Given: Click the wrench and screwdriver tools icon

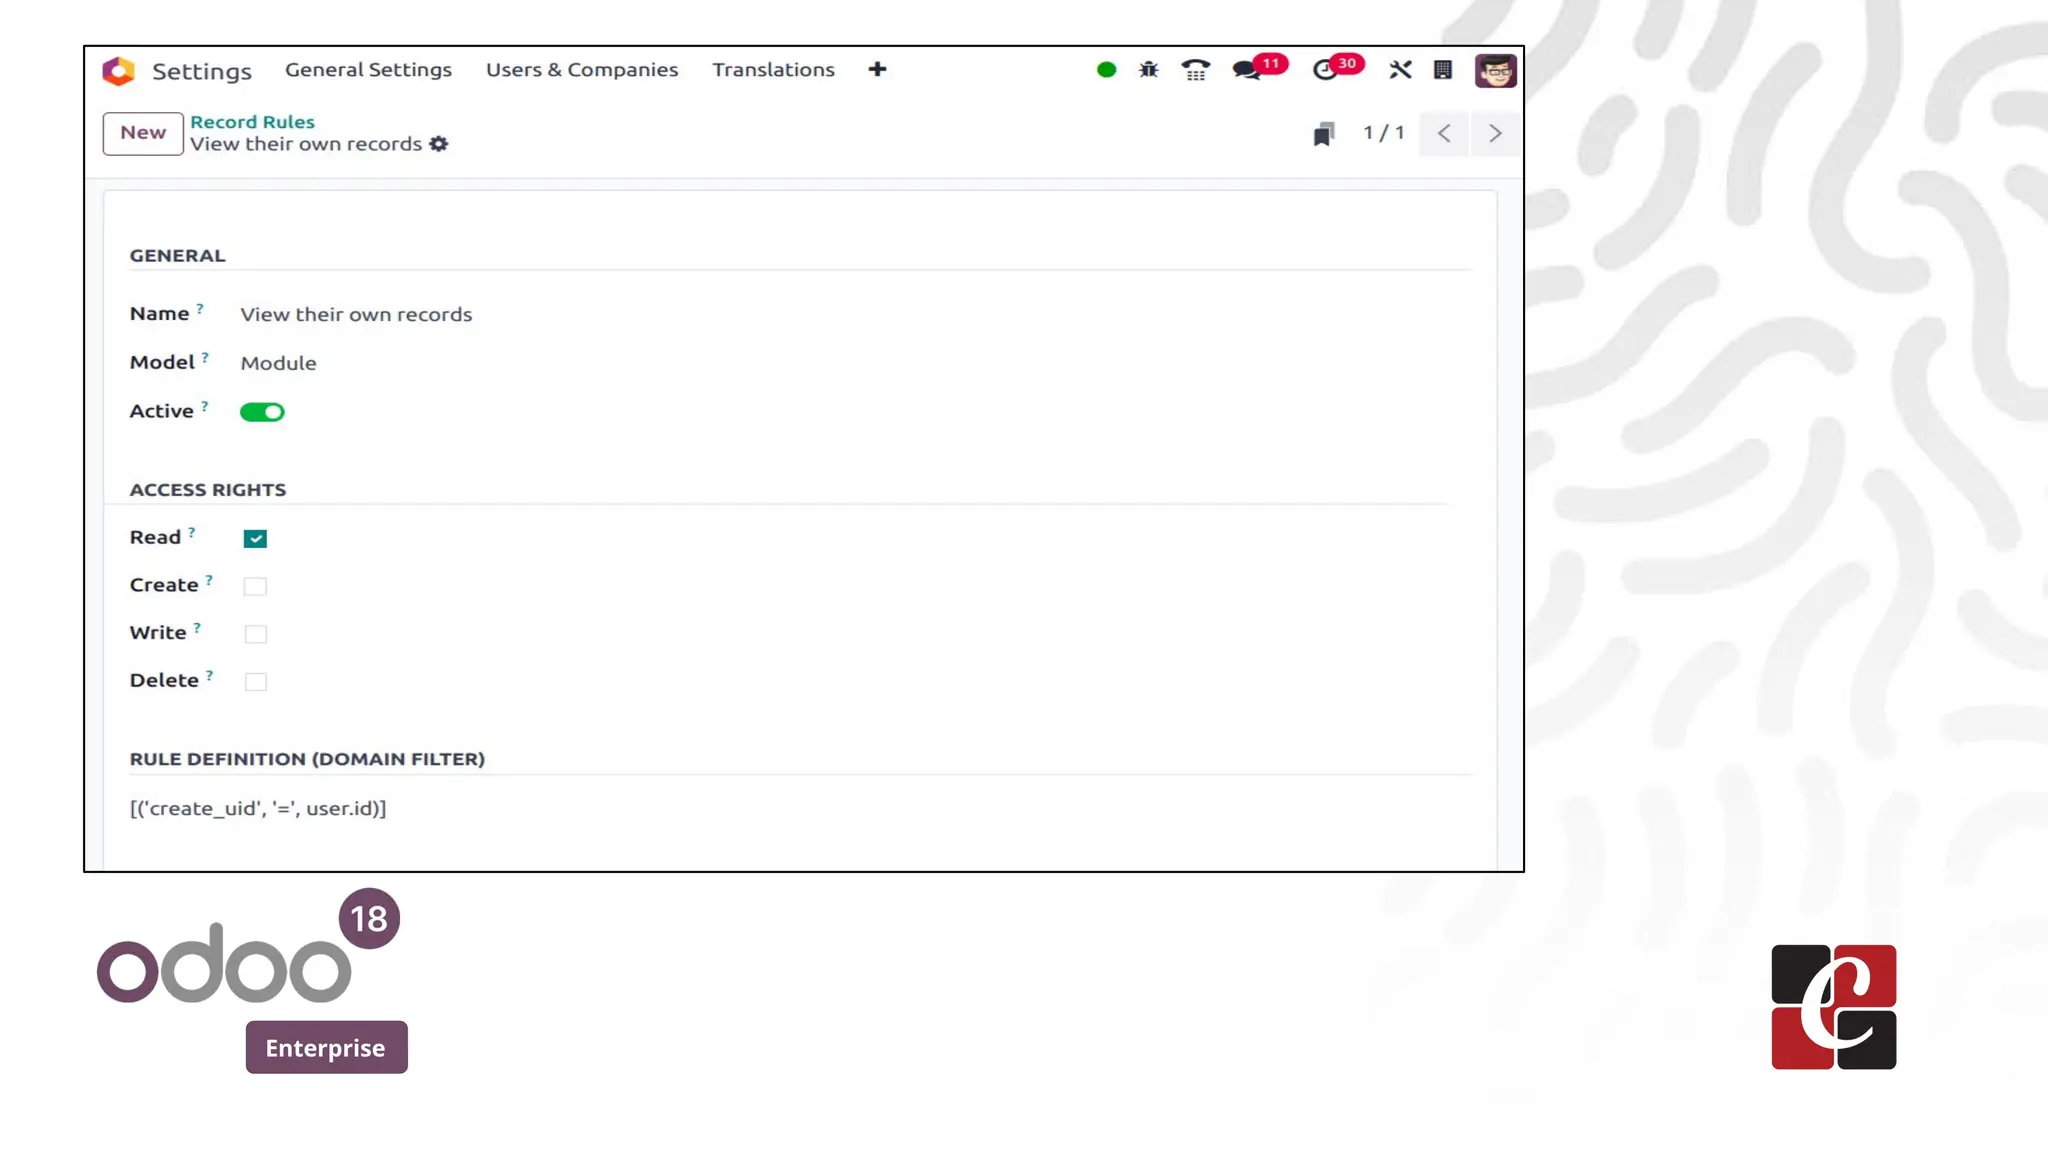Looking at the screenshot, I should pos(1400,70).
